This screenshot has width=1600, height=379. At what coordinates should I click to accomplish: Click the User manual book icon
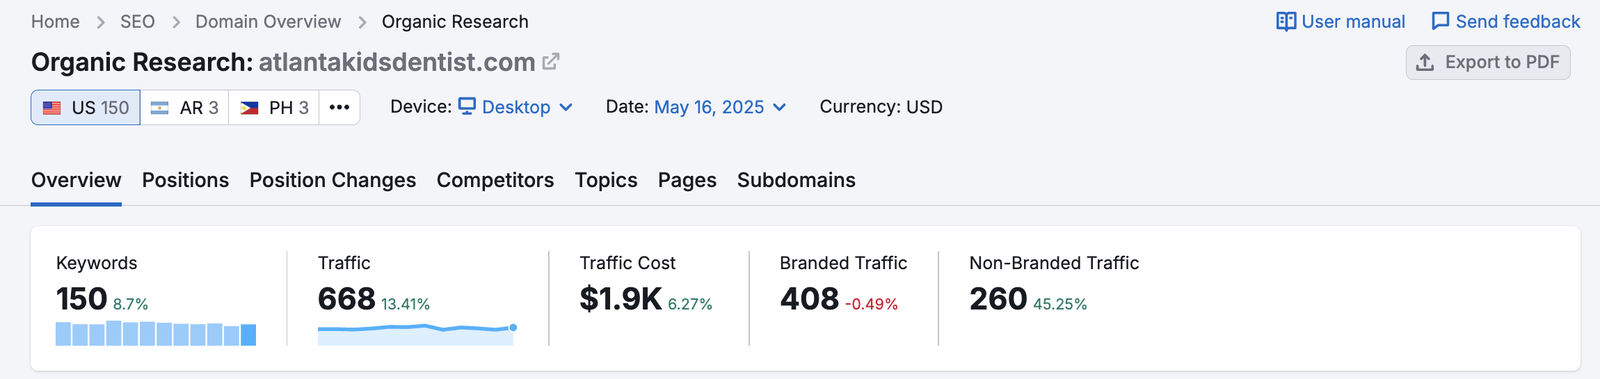coord(1286,21)
